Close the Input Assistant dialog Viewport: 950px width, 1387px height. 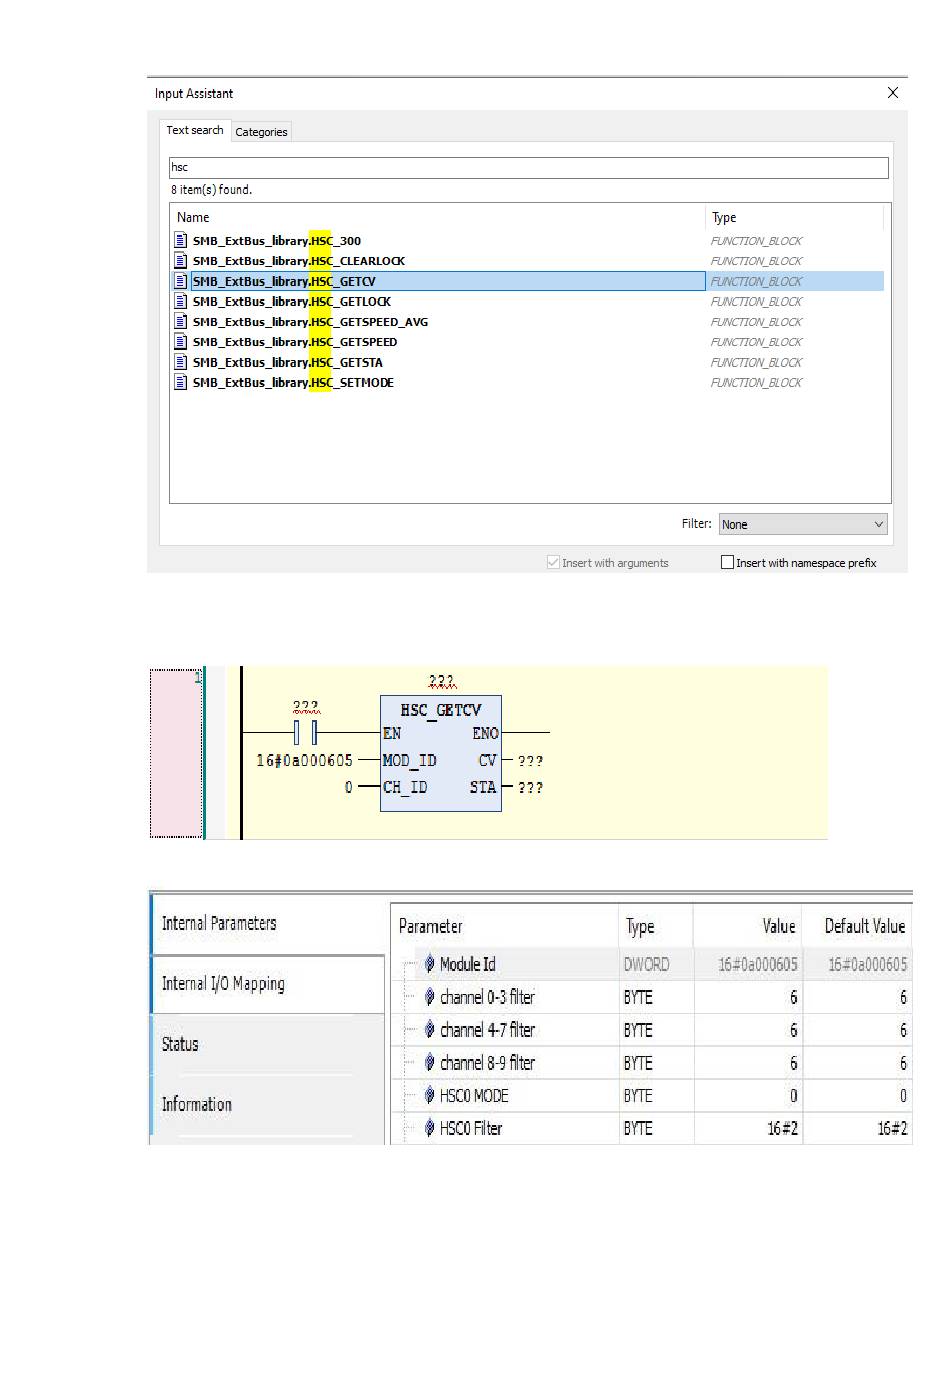pos(893,93)
